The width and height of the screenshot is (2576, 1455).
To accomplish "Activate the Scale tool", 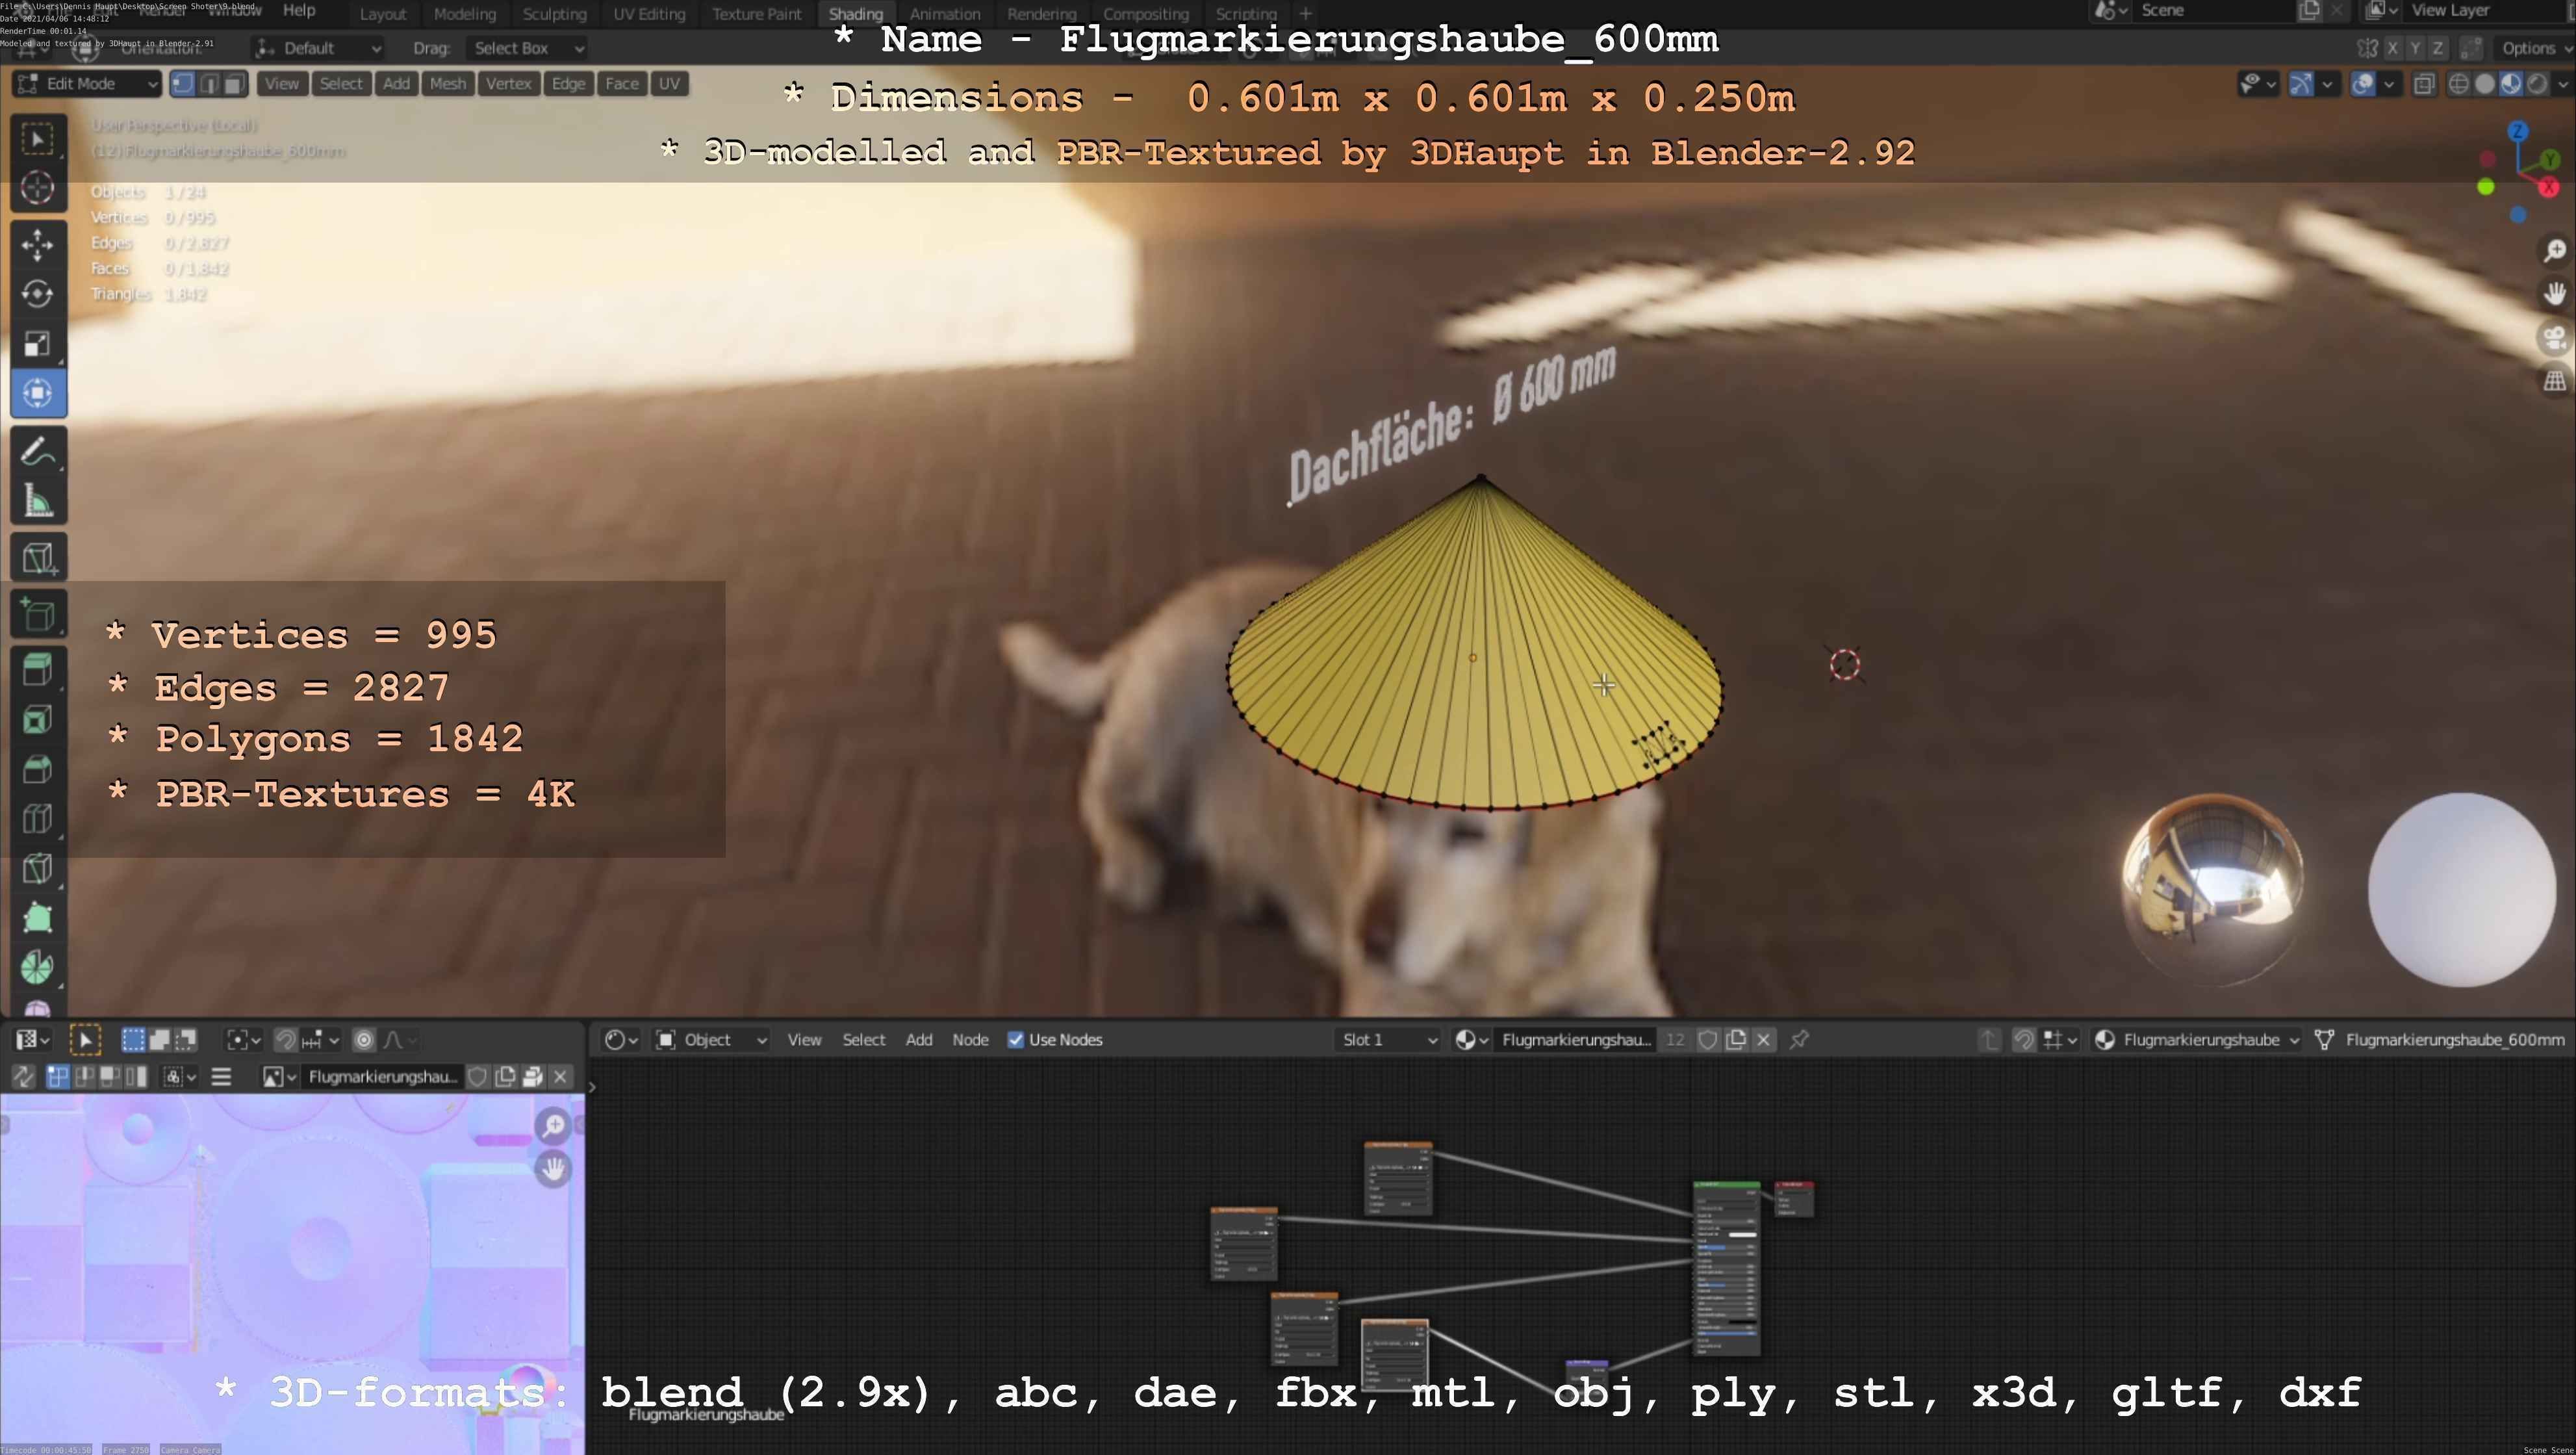I will click(37, 344).
